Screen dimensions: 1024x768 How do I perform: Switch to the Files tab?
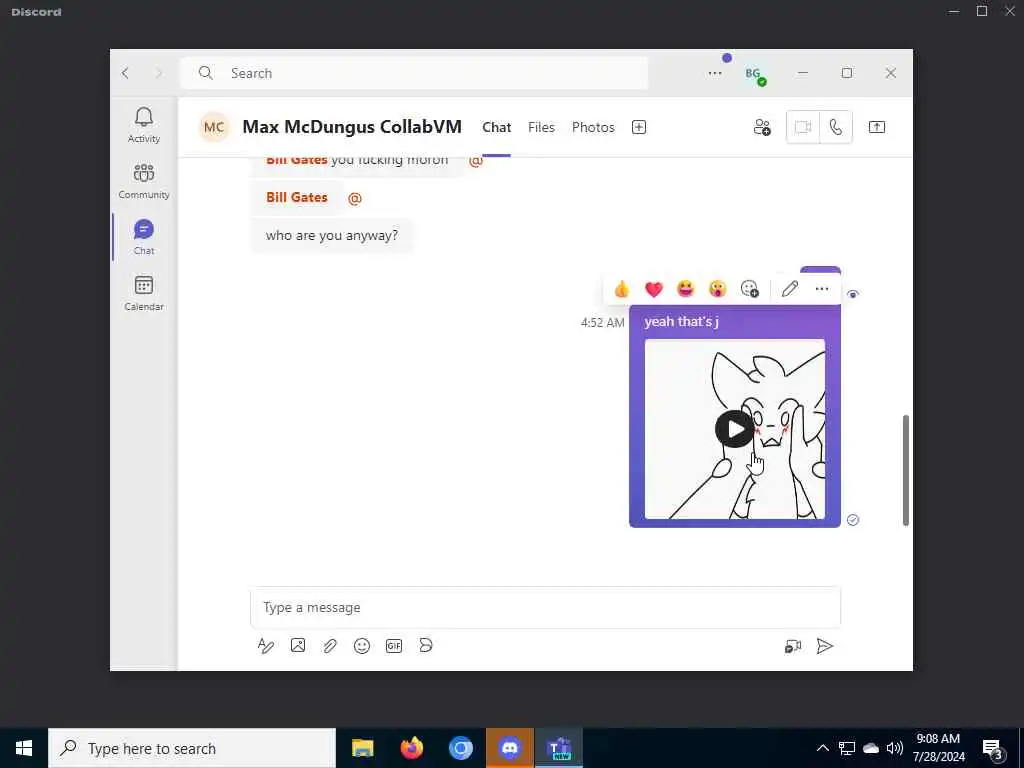point(541,127)
